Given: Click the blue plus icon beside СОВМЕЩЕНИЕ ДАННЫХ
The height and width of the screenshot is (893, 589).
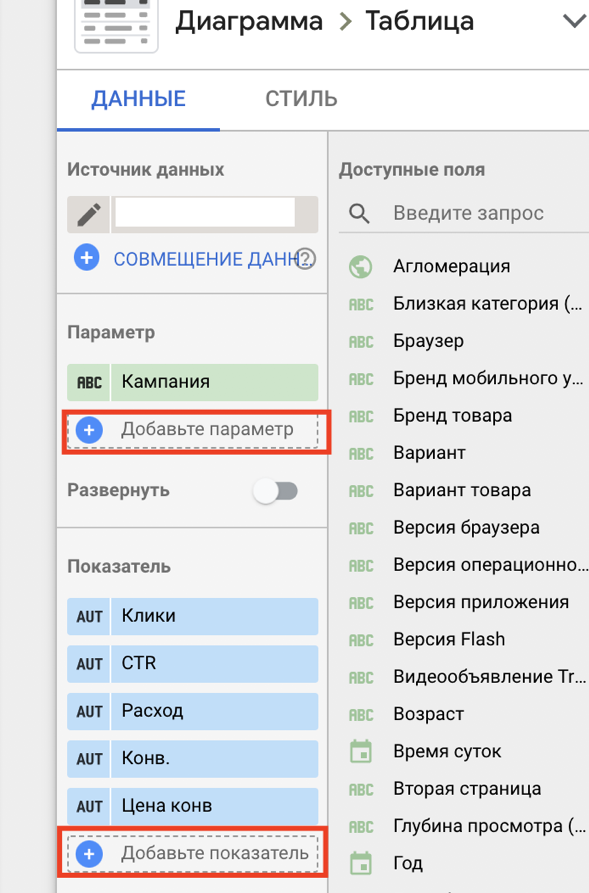Looking at the screenshot, I should tap(87, 258).
